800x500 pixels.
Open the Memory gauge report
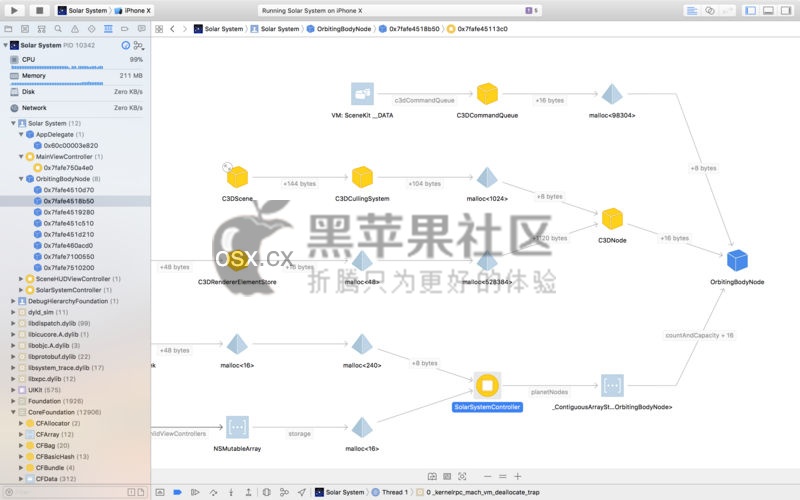point(77,76)
